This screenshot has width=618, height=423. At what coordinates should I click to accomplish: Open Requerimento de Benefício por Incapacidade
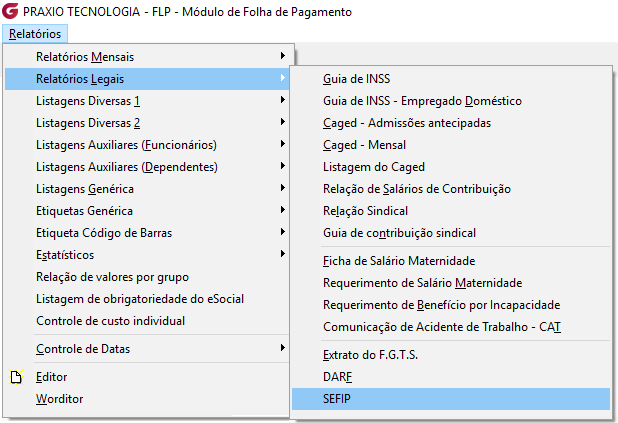tap(451, 305)
